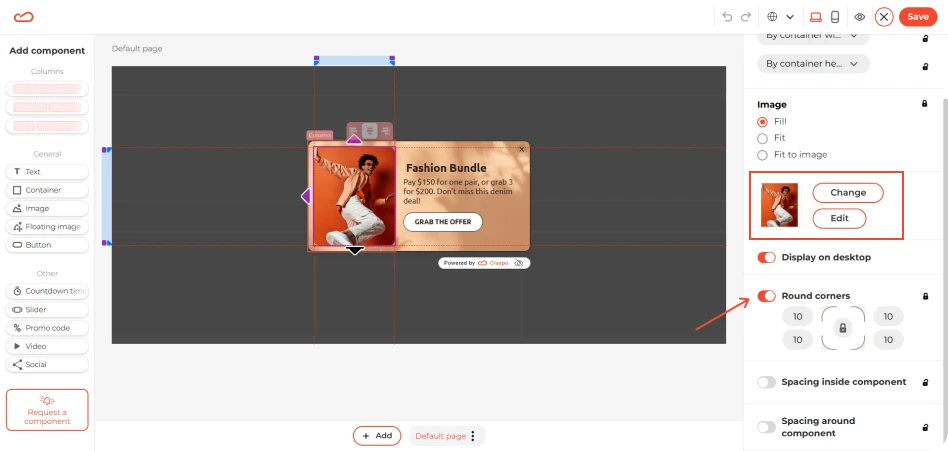
Task: Add a Button component
Action: coord(47,245)
